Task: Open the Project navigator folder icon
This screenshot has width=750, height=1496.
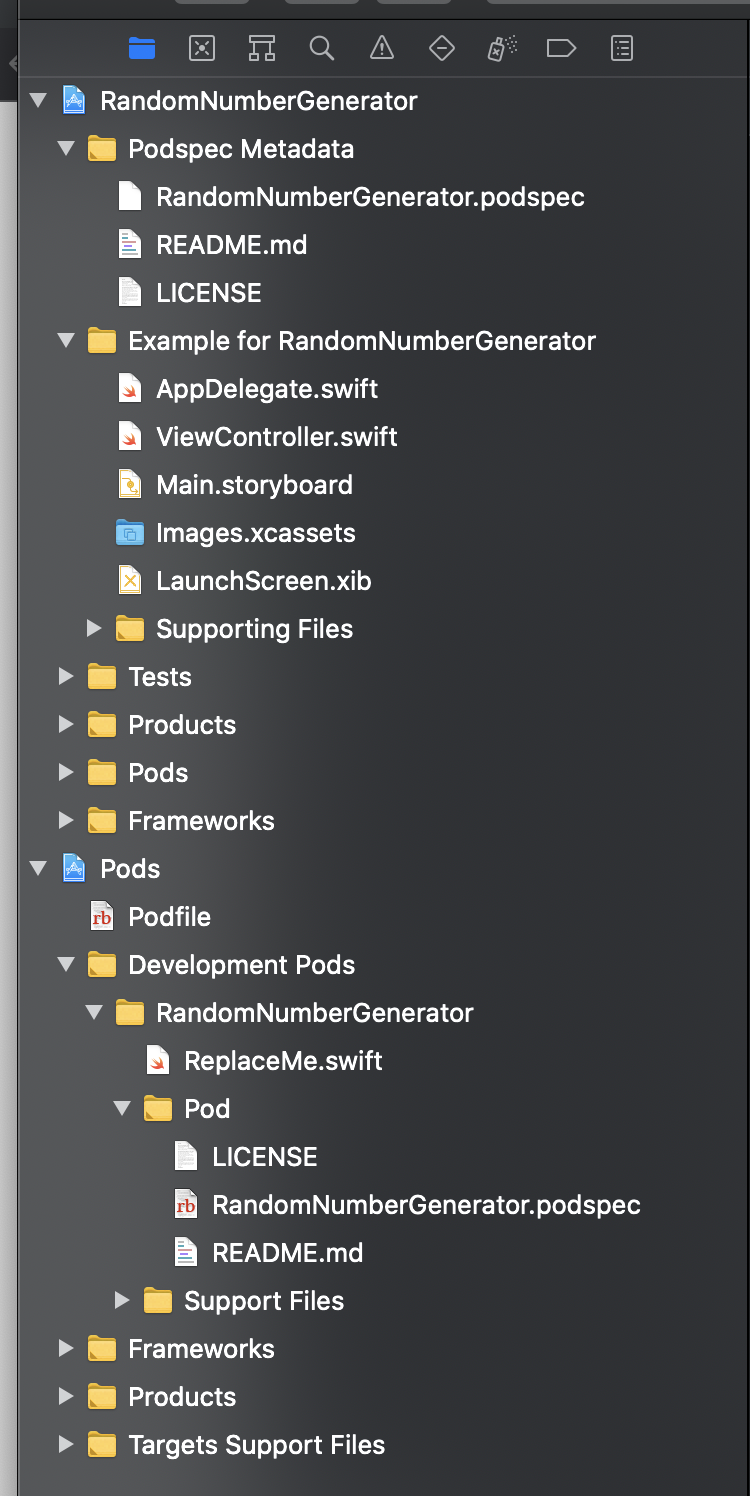Action: (142, 48)
